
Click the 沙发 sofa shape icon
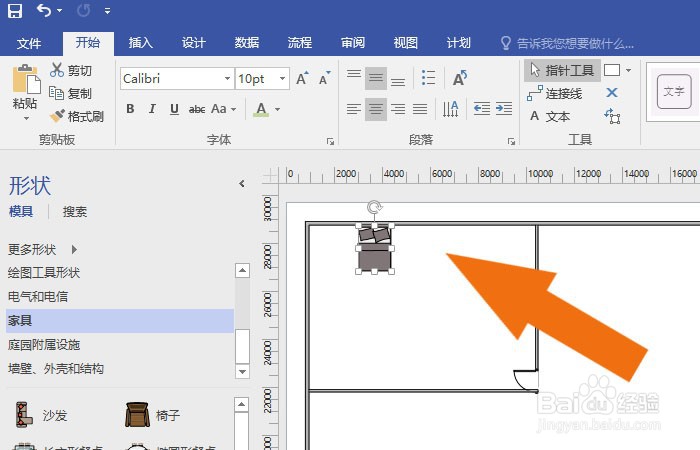click(x=24, y=415)
